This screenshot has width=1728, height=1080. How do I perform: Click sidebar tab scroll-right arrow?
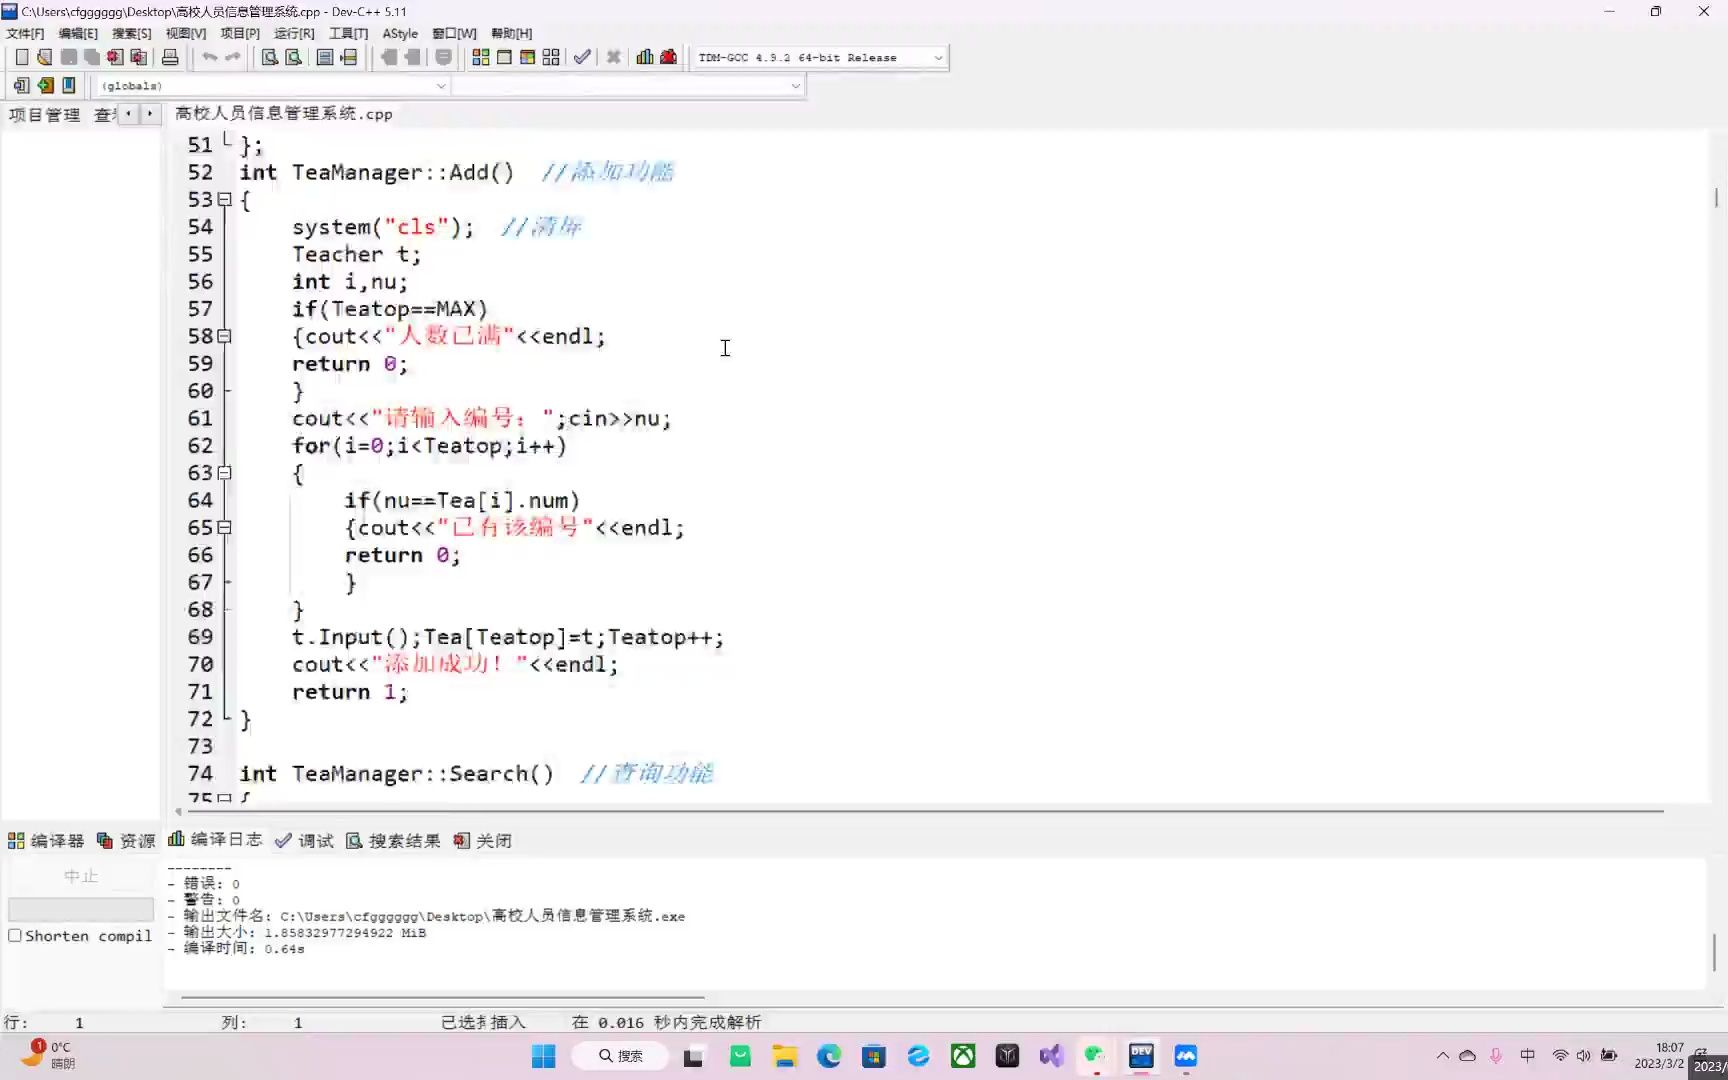click(x=150, y=114)
